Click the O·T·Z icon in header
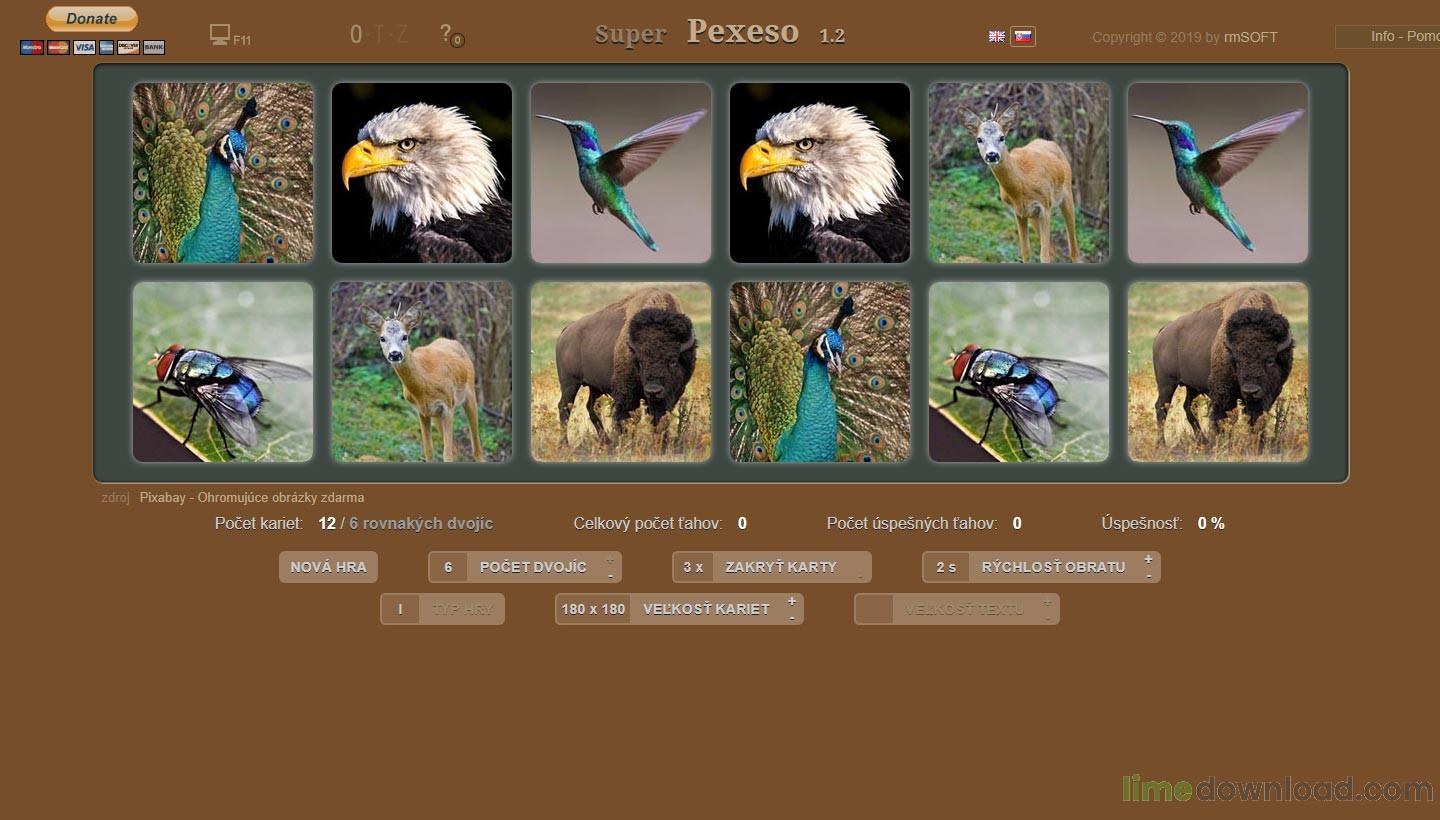Viewport: 1440px width, 820px height. [x=379, y=35]
